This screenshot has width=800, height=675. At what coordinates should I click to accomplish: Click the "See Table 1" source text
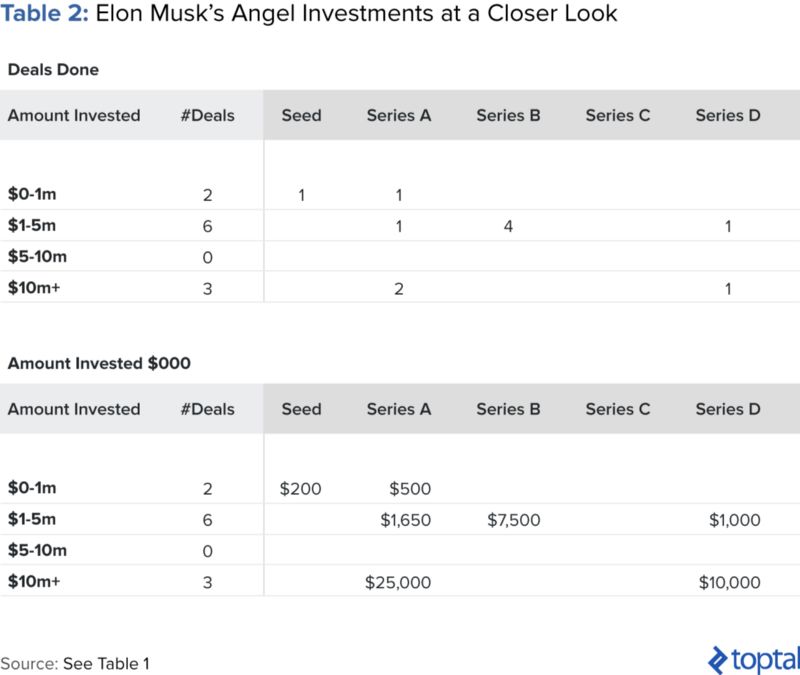coord(106,663)
